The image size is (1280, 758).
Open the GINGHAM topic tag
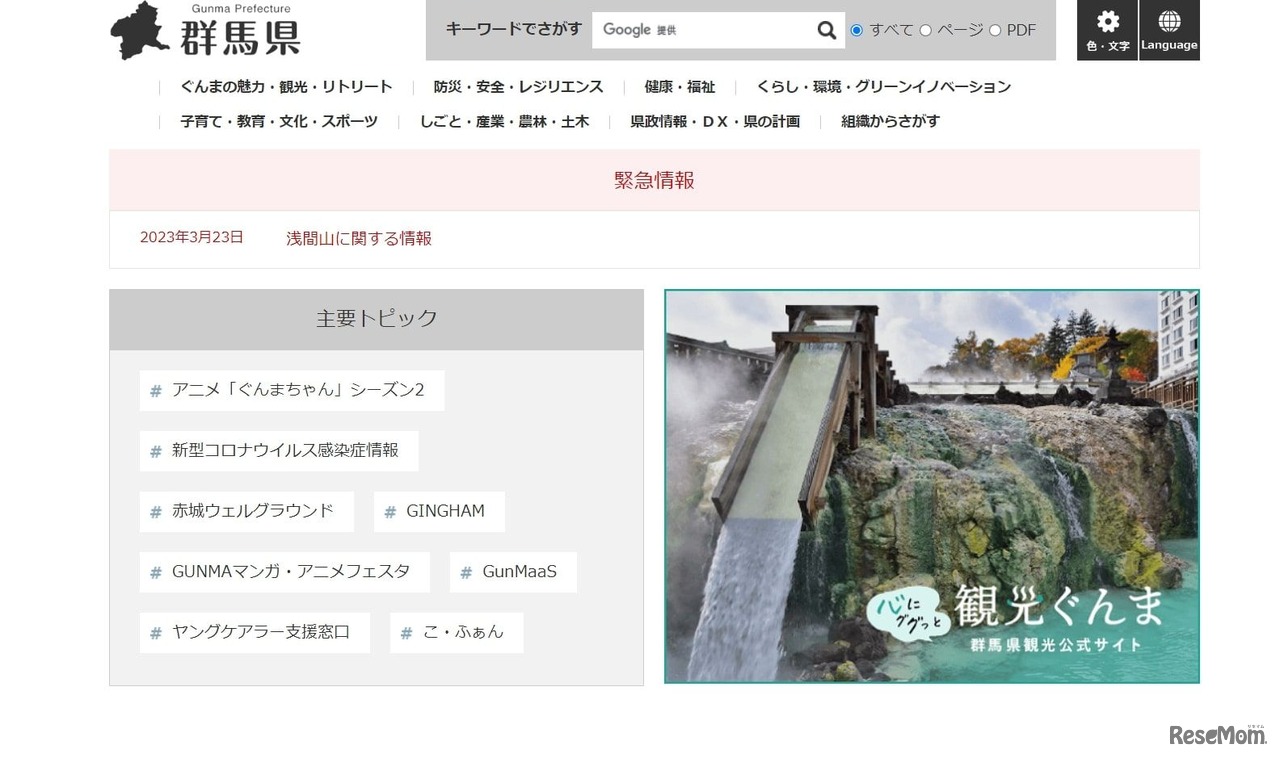pyautogui.click(x=439, y=511)
